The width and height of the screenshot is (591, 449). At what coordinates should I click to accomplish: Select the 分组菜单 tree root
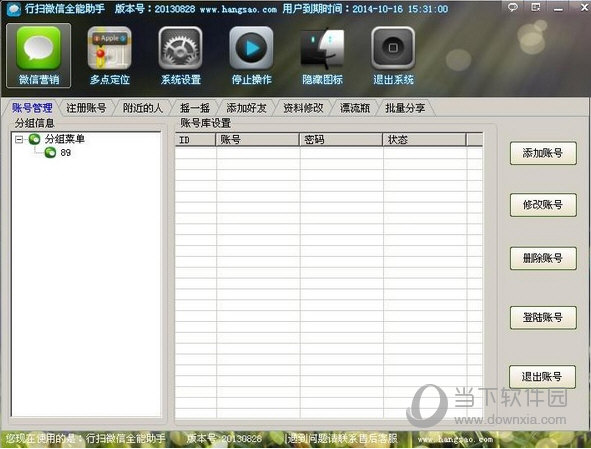coord(64,139)
